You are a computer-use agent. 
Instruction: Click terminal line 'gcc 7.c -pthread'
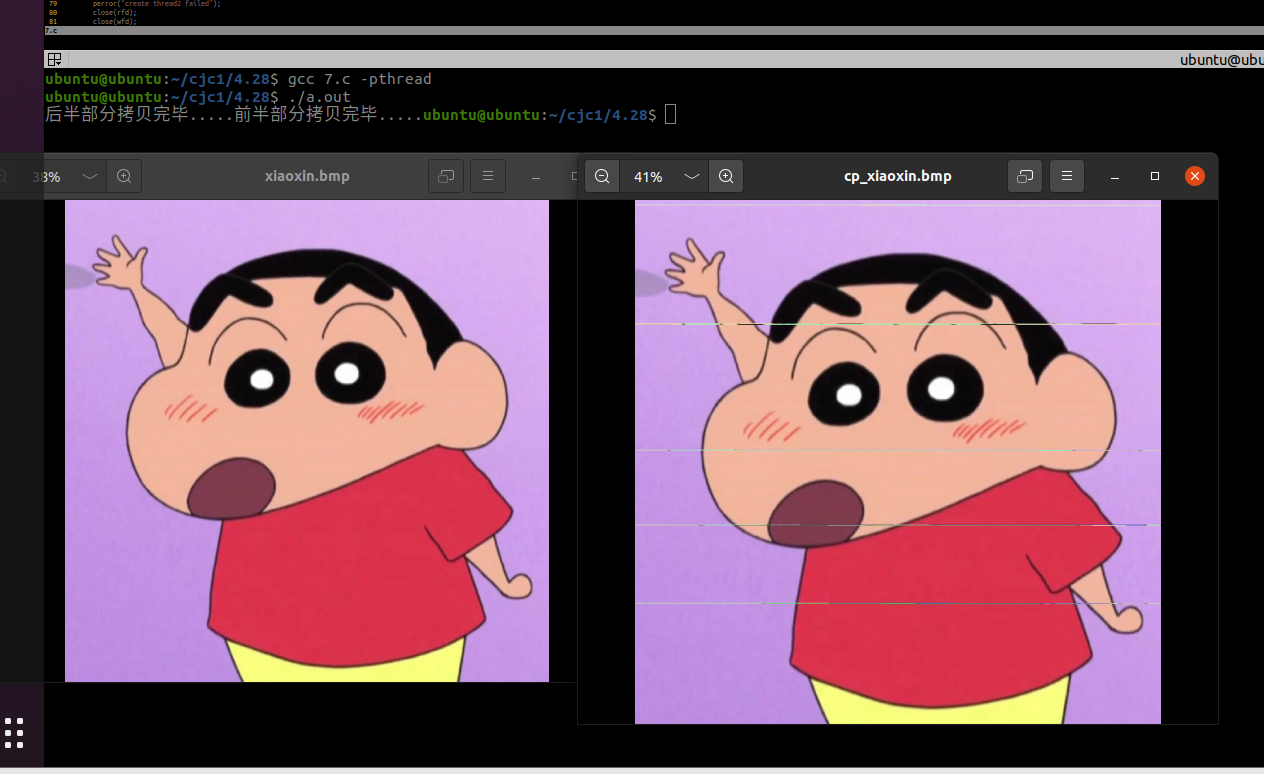(359, 79)
